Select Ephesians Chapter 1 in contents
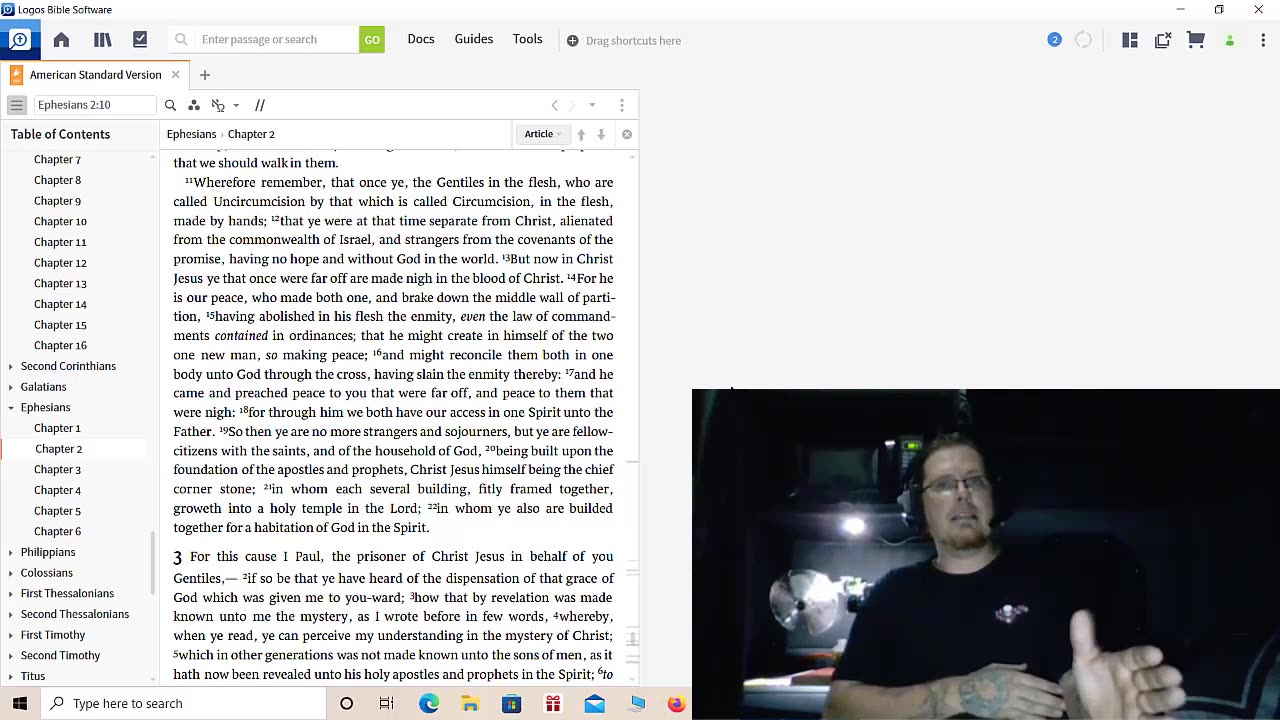The image size is (1280, 720). coord(57,428)
